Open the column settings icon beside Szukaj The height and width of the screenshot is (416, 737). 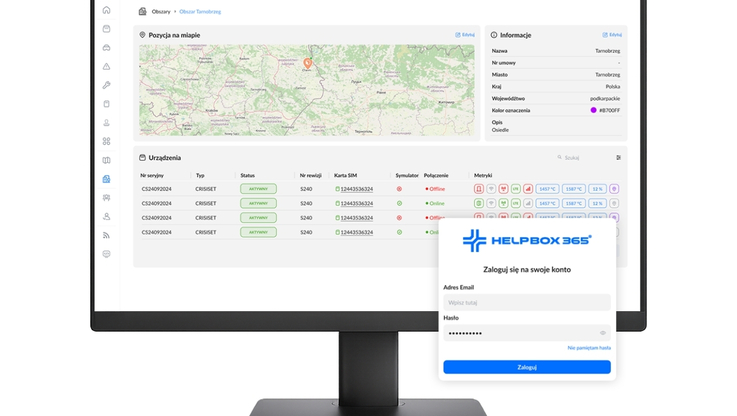click(x=619, y=157)
